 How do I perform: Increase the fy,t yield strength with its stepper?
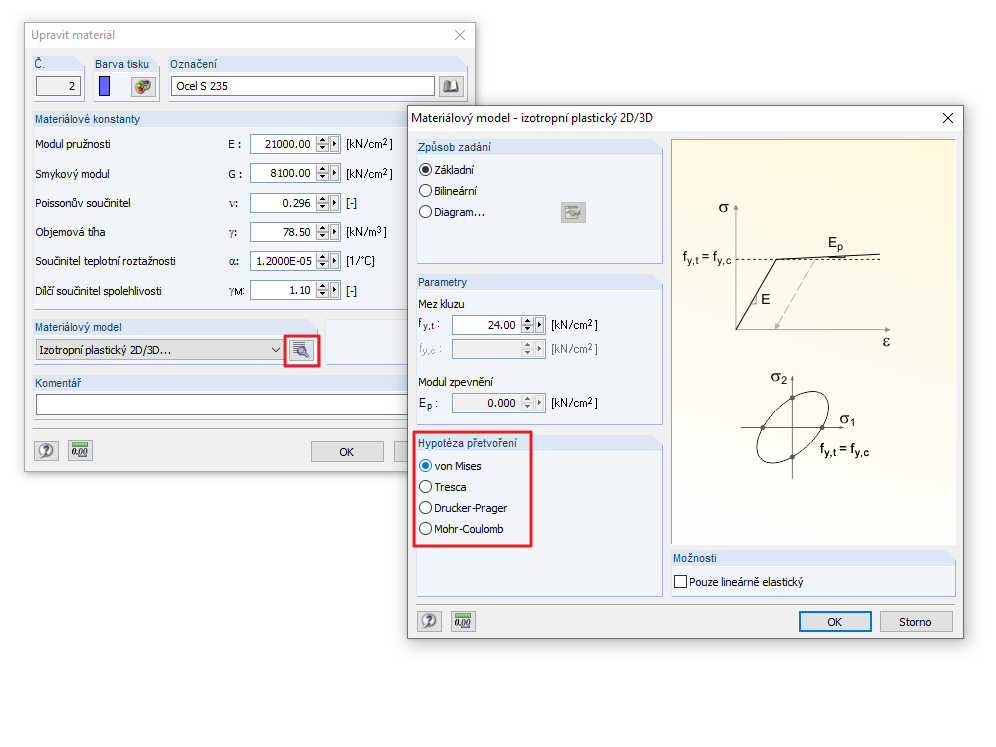(525, 320)
